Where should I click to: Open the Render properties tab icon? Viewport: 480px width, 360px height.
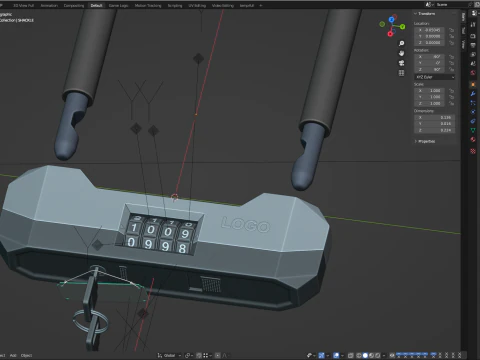(473, 36)
